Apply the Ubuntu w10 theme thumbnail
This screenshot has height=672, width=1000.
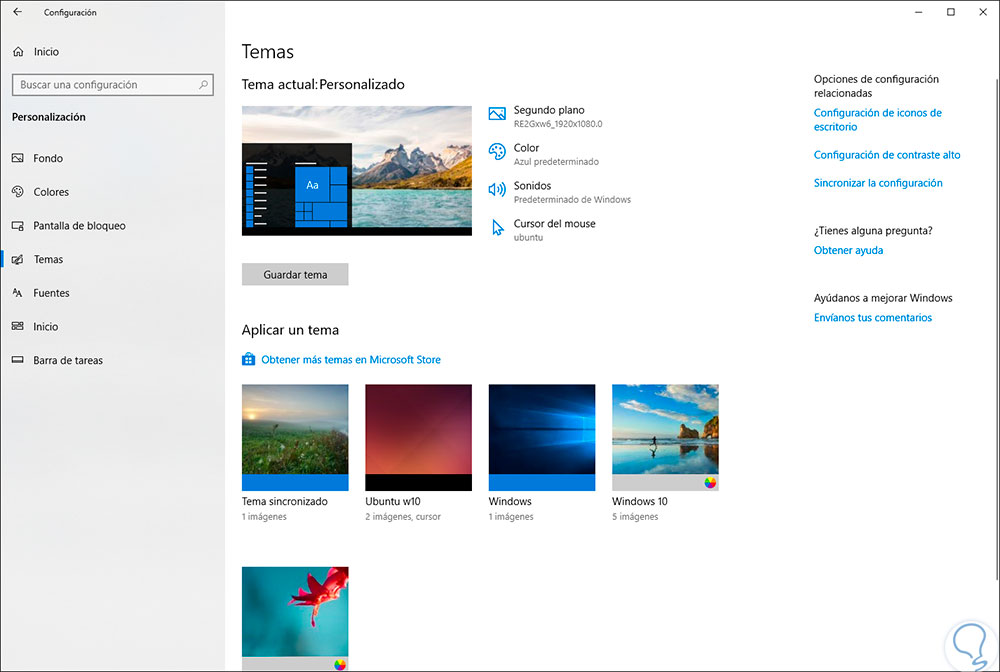(x=418, y=437)
